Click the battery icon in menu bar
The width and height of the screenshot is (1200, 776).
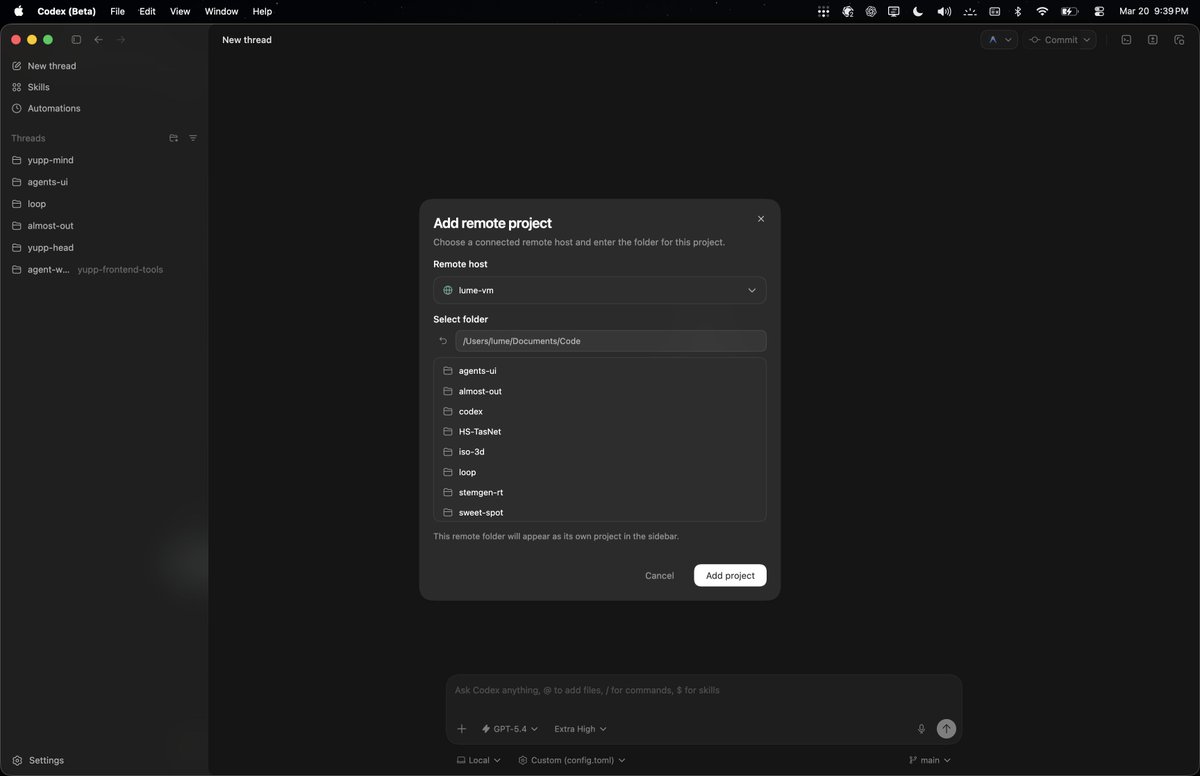pos(1069,11)
